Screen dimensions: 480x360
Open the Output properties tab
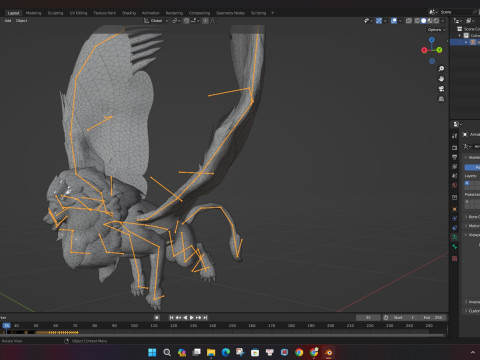455,157
